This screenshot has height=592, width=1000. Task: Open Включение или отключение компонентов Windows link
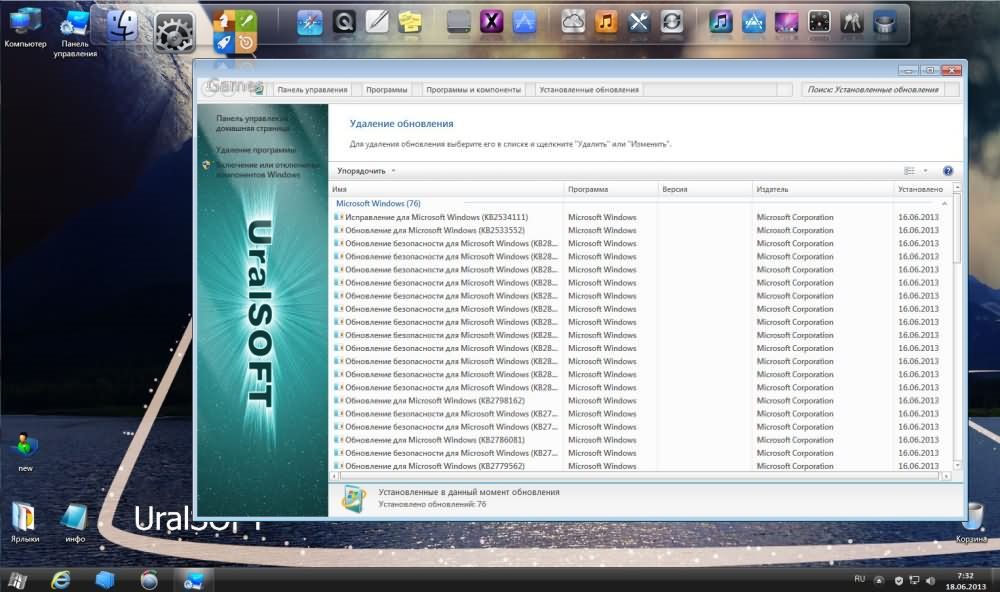coord(258,168)
